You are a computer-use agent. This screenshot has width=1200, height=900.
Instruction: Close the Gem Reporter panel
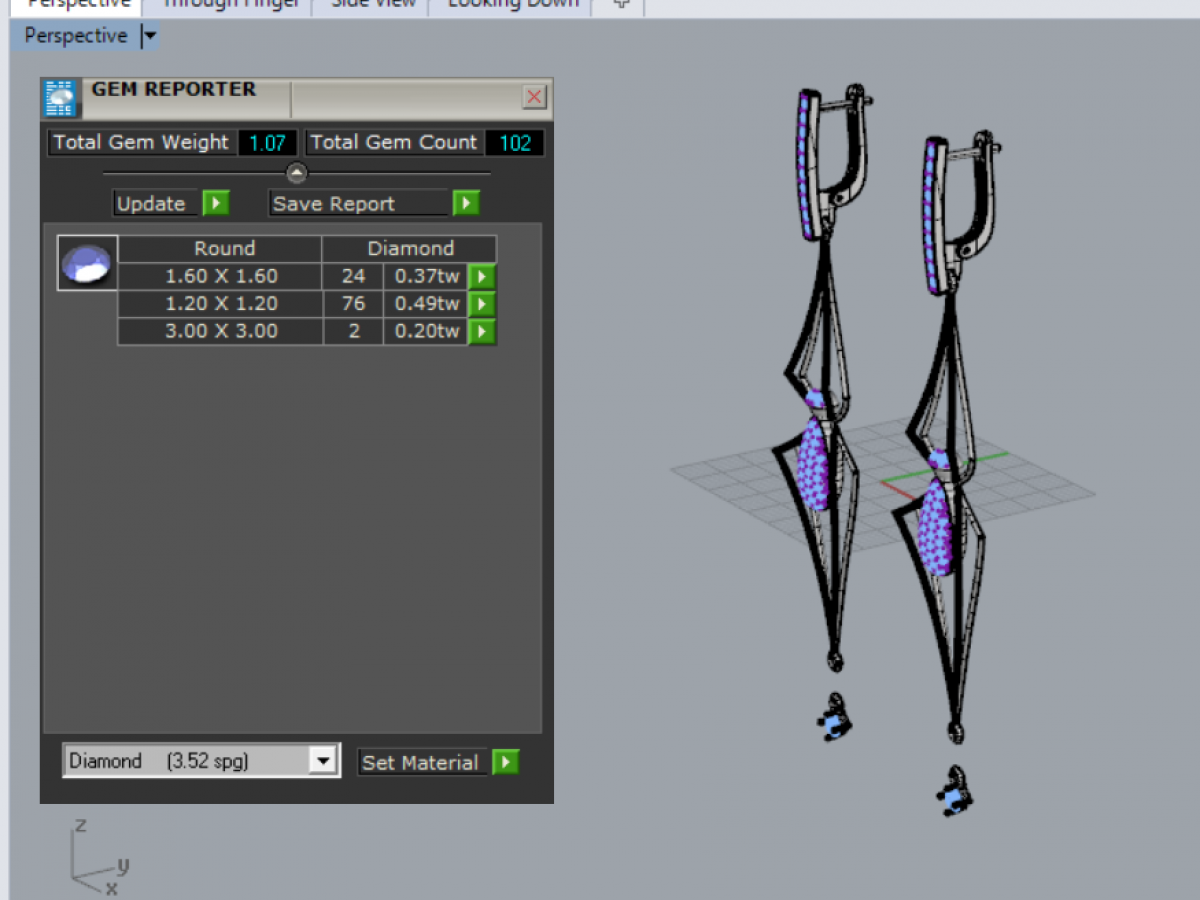534,97
